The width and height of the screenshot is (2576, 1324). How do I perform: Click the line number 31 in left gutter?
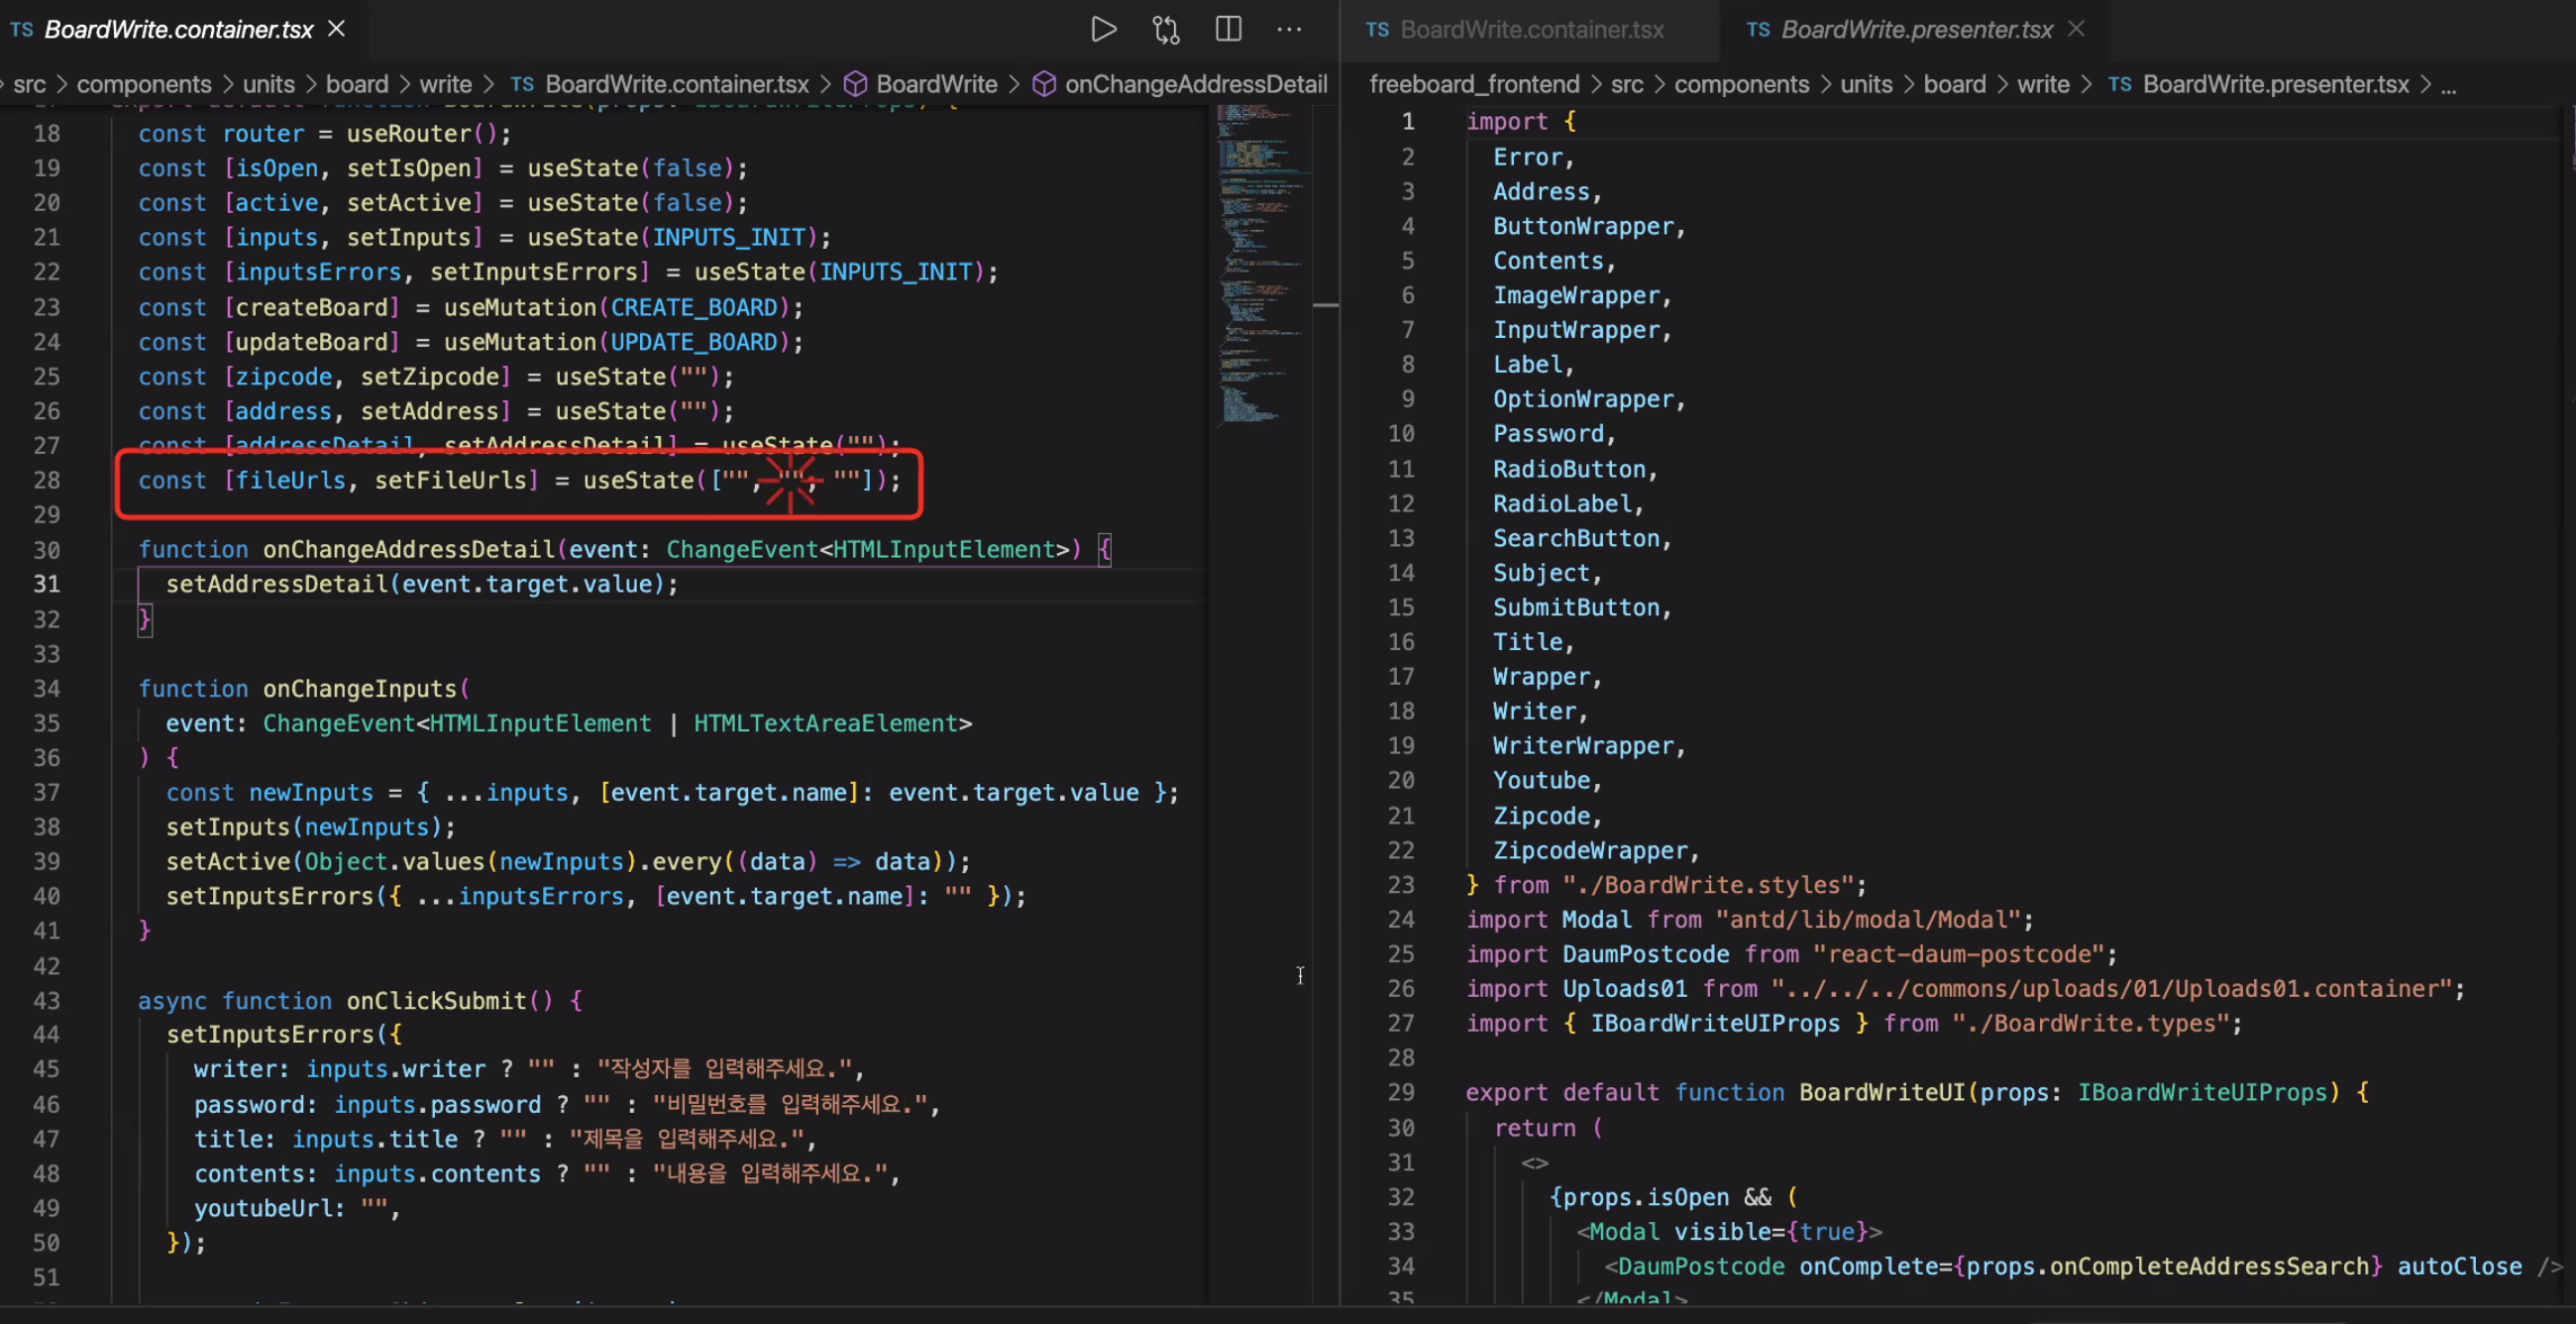click(x=47, y=584)
